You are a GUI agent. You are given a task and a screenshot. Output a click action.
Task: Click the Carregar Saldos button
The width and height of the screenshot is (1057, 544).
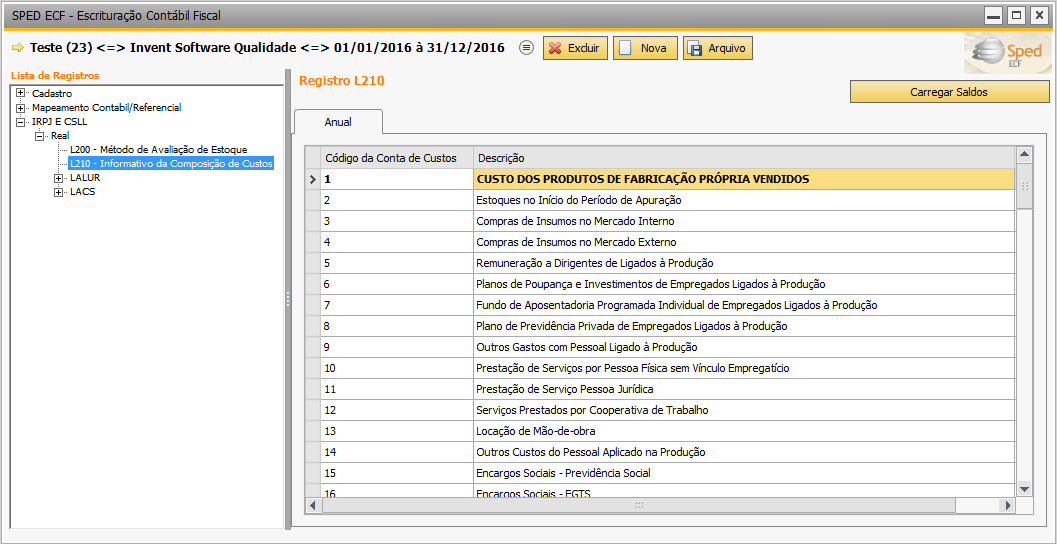click(x=949, y=92)
